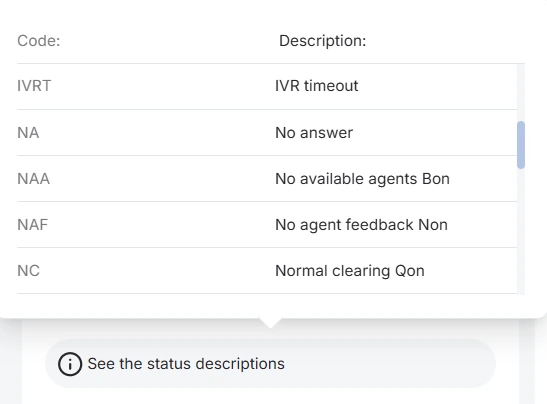Click the popup scrollbar thumb

[521, 145]
